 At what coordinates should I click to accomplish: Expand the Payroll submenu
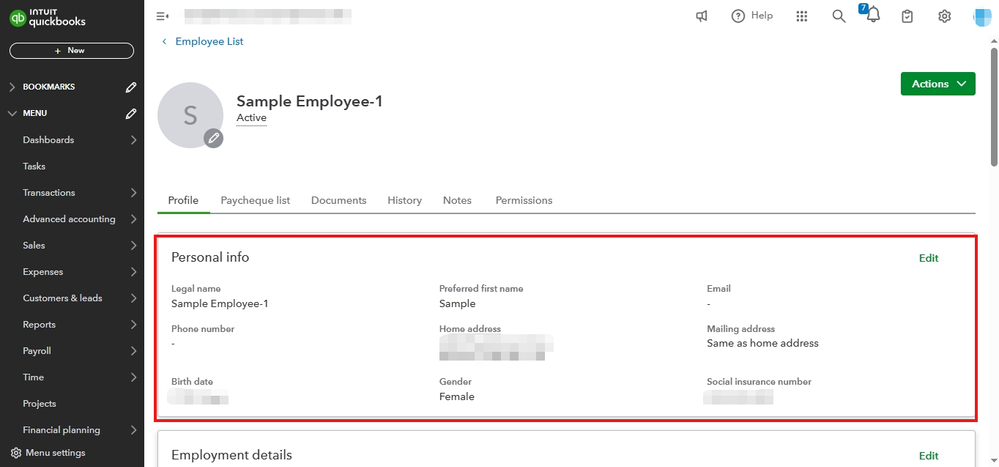pos(133,351)
